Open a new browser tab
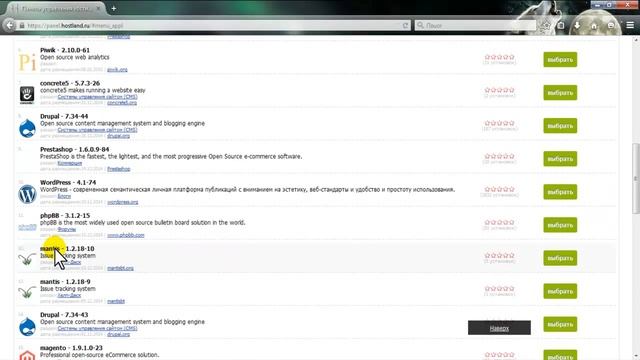640x360 pixels. [114, 8]
